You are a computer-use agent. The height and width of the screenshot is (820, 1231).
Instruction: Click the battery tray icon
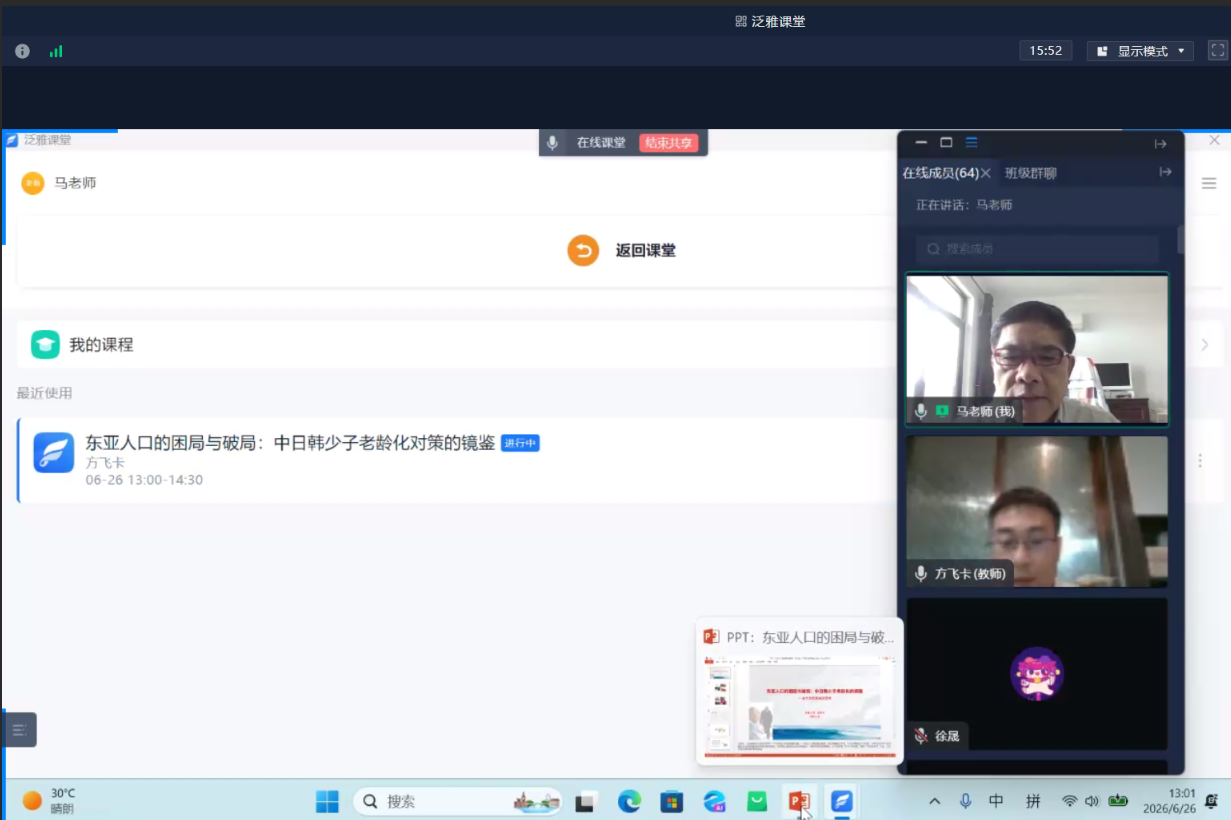[1117, 801]
